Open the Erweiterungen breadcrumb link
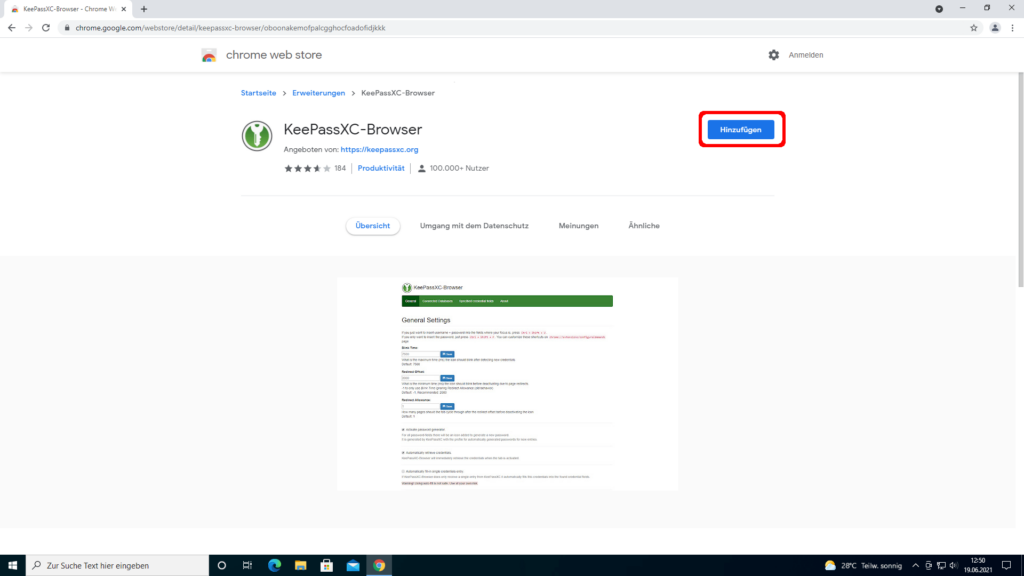Image resolution: width=1024 pixels, height=576 pixels. (x=319, y=93)
